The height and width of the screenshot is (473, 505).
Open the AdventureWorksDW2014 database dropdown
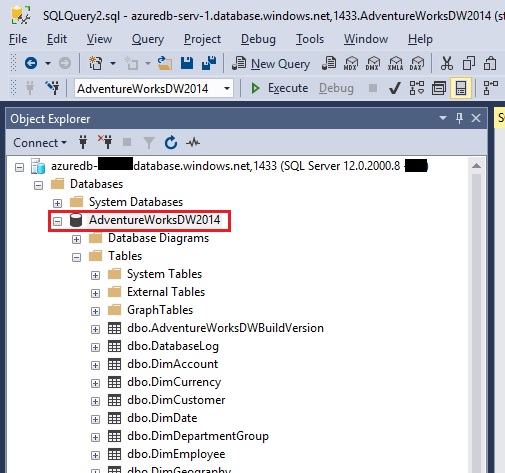pyautogui.click(x=227, y=88)
